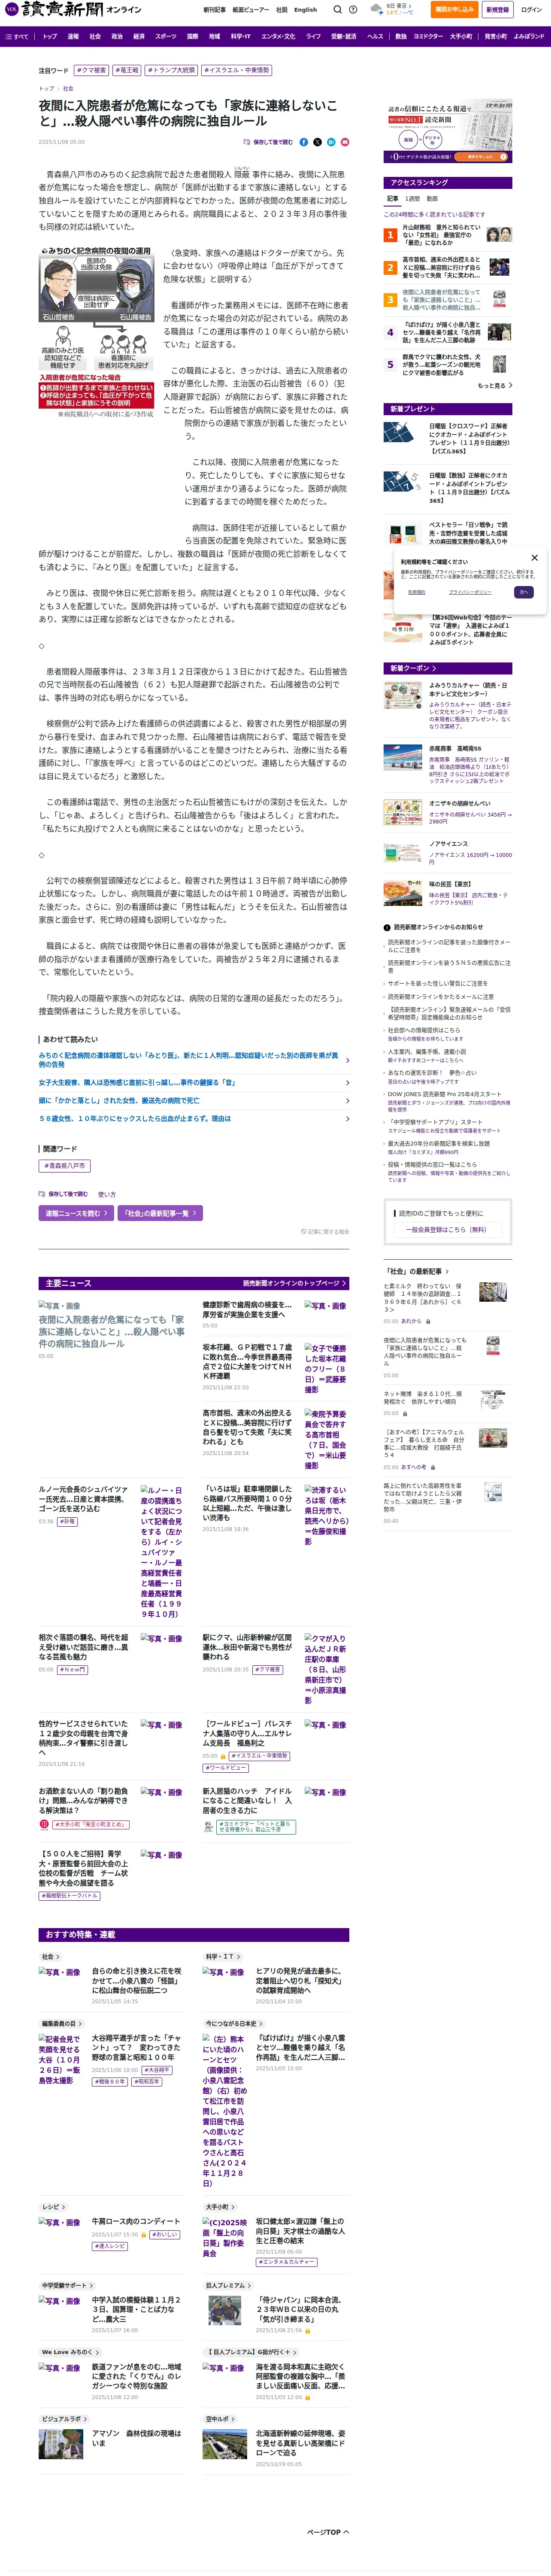Open 大手小町 navigation menu item
This screenshot has width=551, height=2576.
tap(461, 36)
